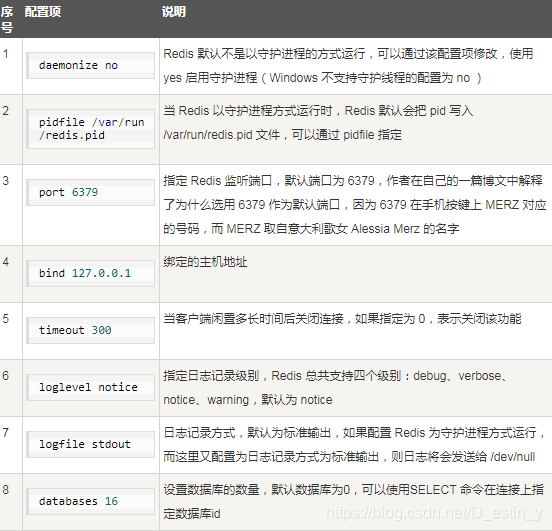Select the 'port 6379' code box

(x=90, y=193)
